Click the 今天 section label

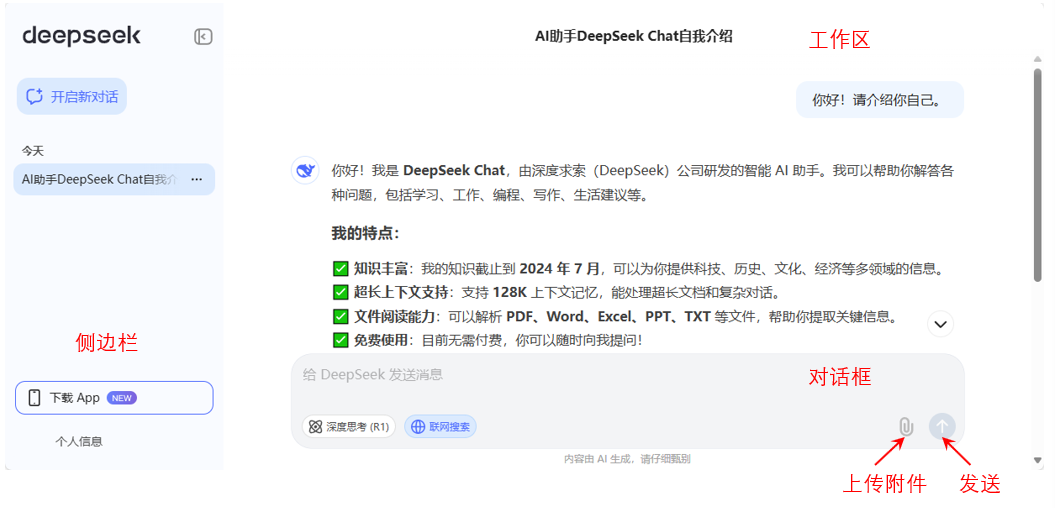(32, 151)
